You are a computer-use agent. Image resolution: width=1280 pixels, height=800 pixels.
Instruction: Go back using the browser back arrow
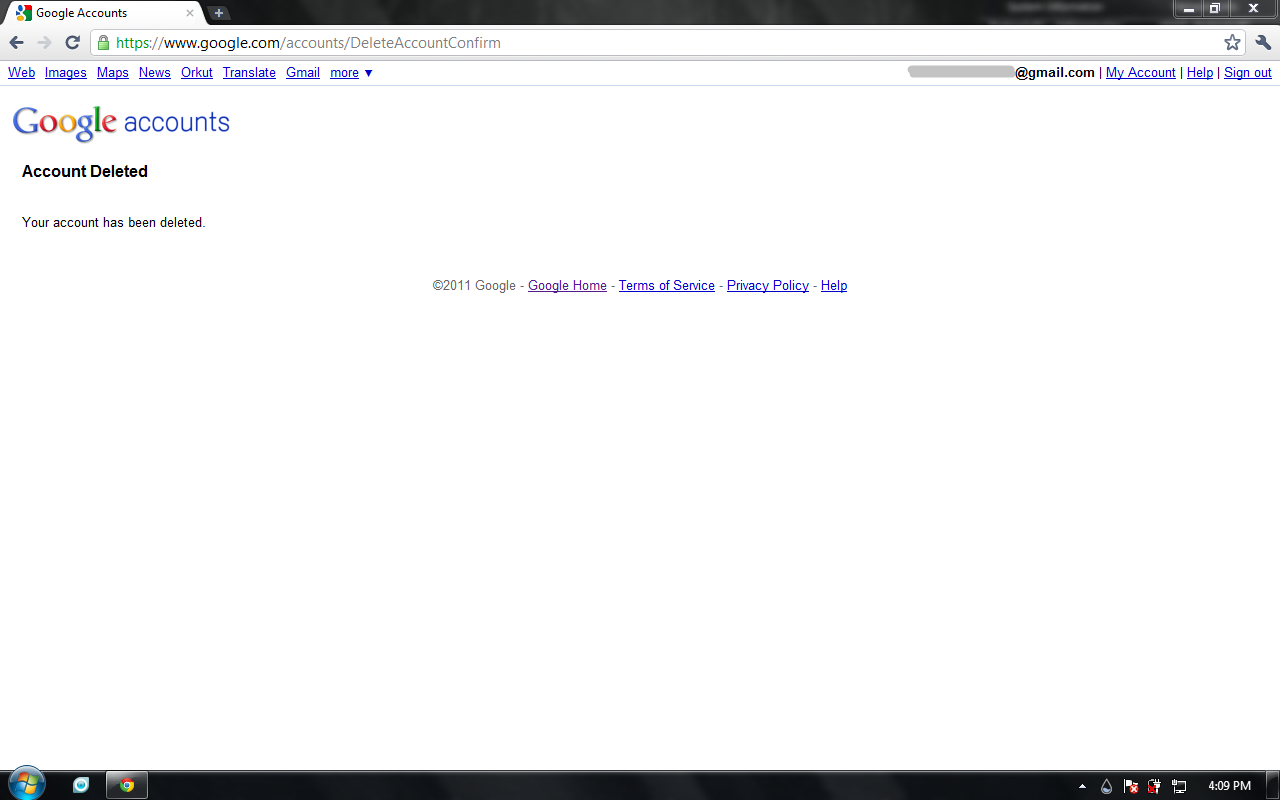(16, 43)
